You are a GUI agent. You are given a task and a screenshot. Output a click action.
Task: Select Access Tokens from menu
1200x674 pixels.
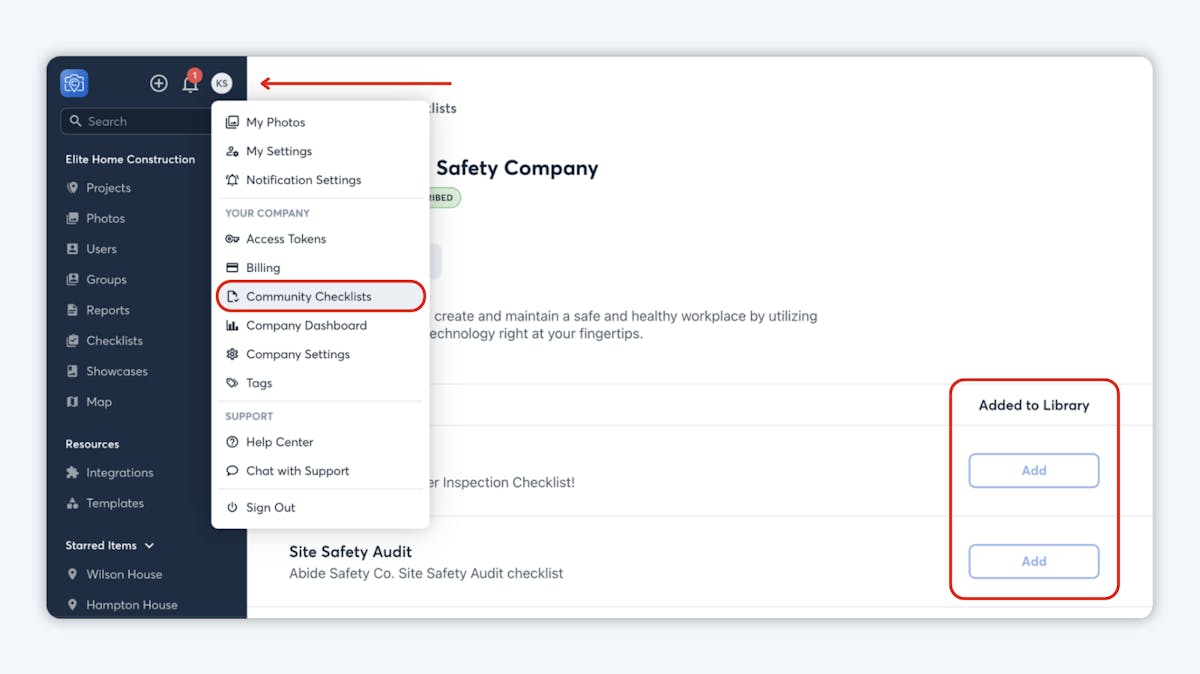coord(286,239)
